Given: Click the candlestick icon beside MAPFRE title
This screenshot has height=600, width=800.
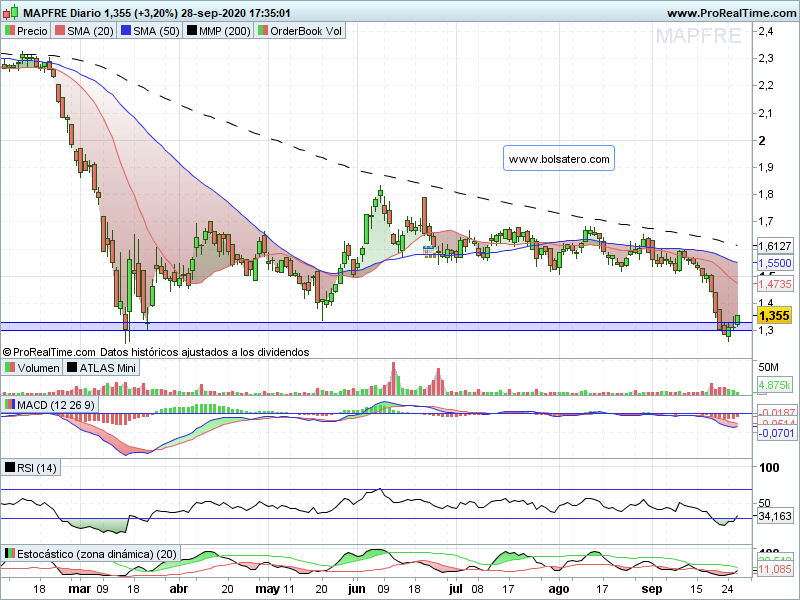Looking at the screenshot, I should pos(11,12).
